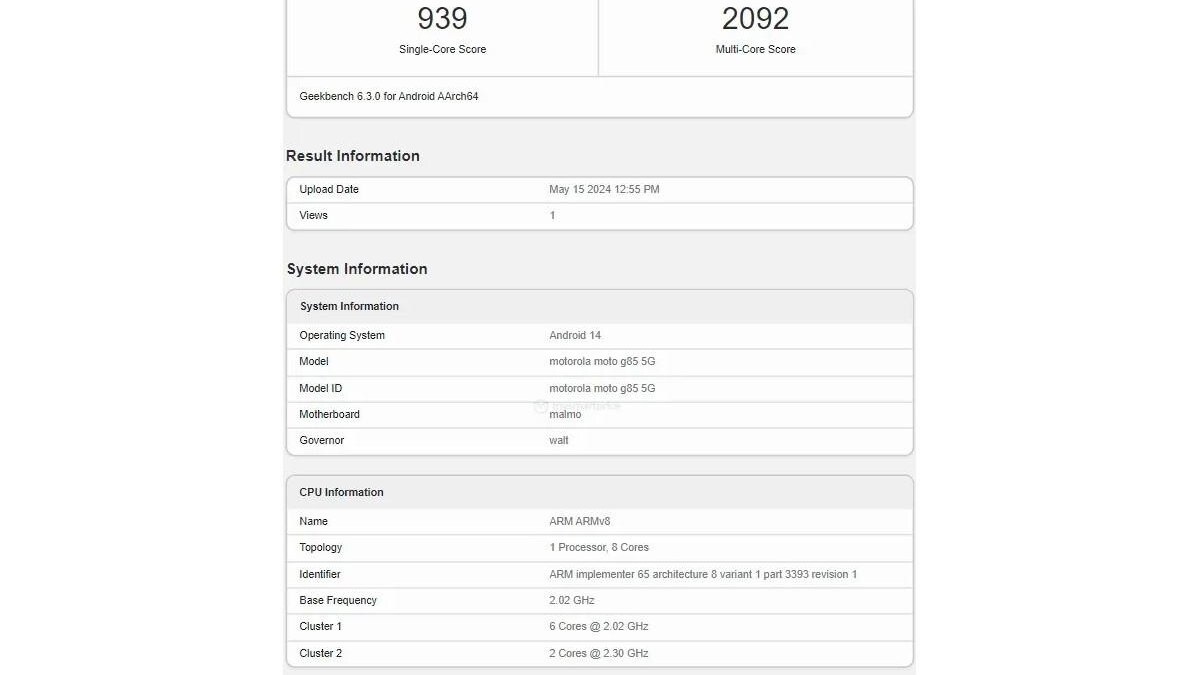Select the Multi-Core Score label
Screen dimensions: 1200x675
(755, 49)
